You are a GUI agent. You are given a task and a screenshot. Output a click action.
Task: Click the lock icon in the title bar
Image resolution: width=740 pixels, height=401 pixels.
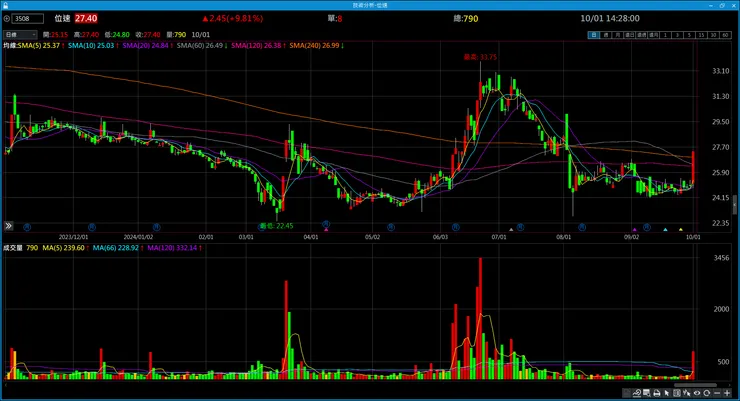[5, 5]
